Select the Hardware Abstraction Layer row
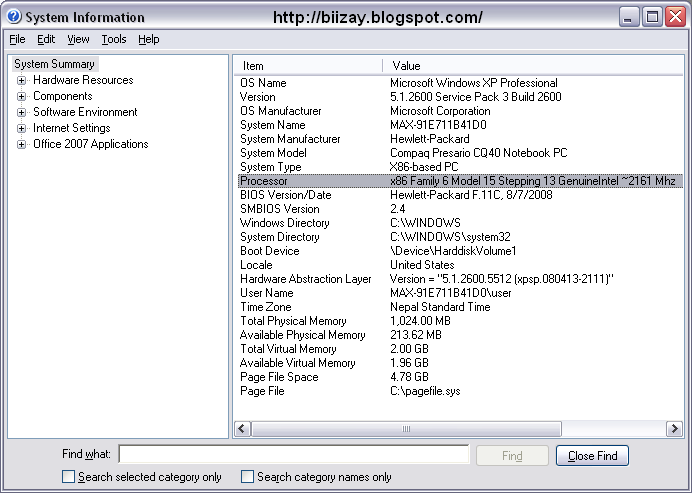The height and width of the screenshot is (493, 692). (459, 279)
